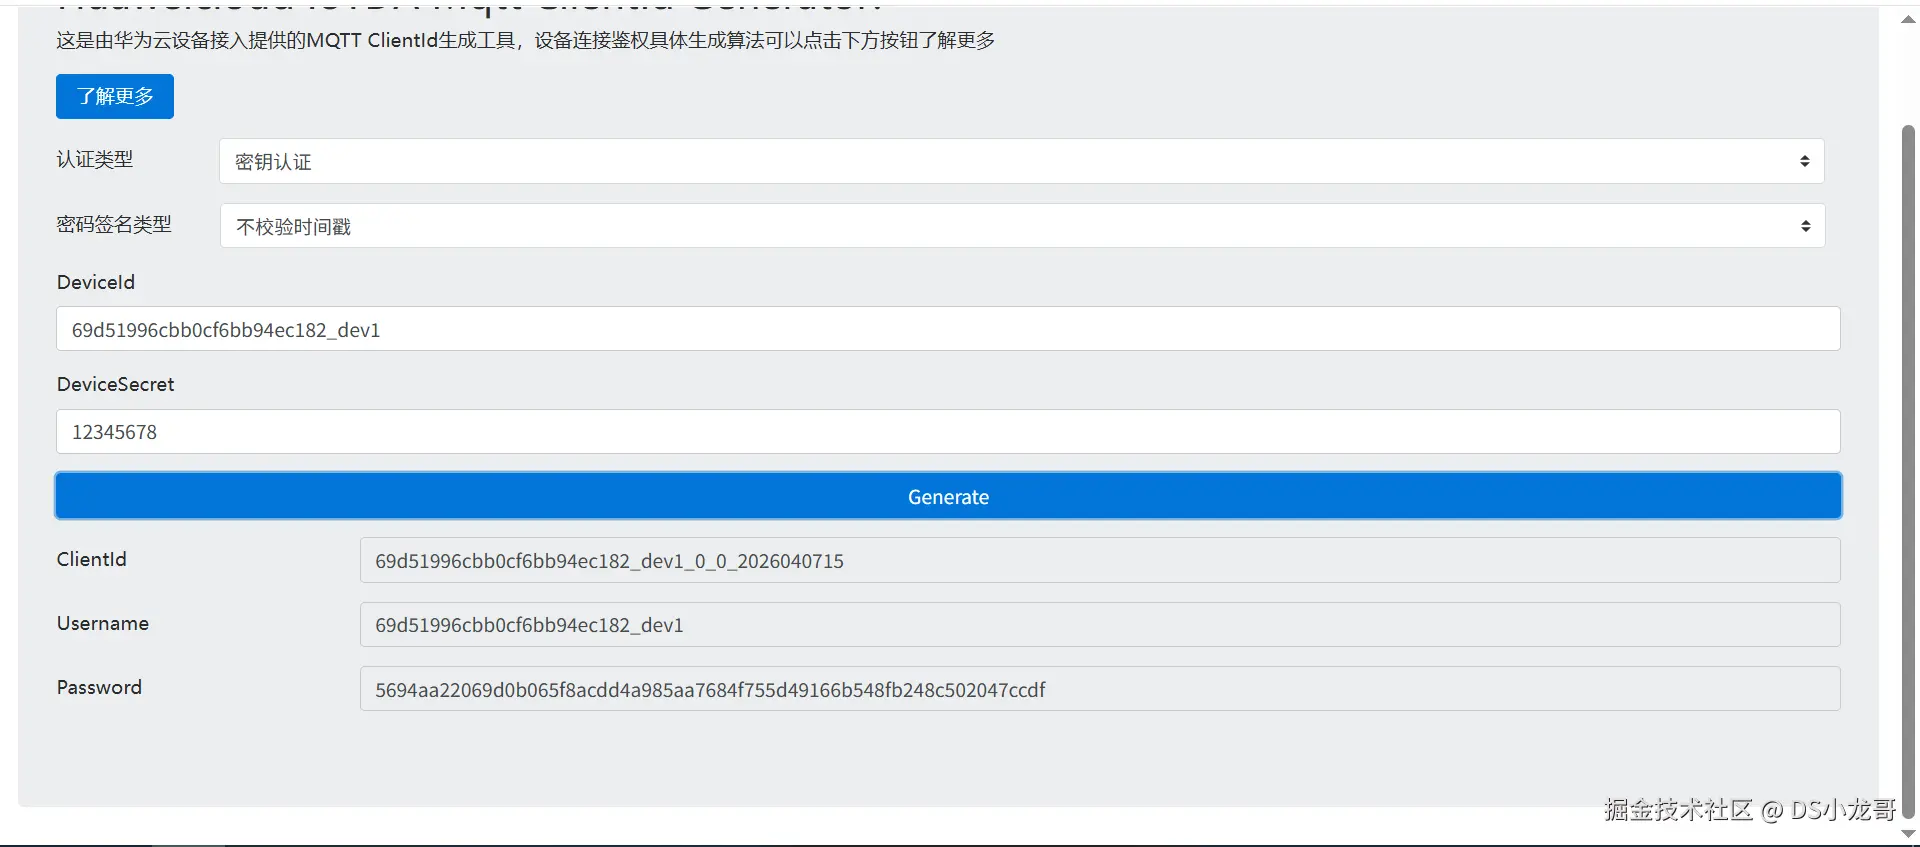Image resolution: width=1920 pixels, height=847 pixels.
Task: Open the 密码签名类型 dropdown showing 不校验时间戳
Action: [x=1022, y=226]
